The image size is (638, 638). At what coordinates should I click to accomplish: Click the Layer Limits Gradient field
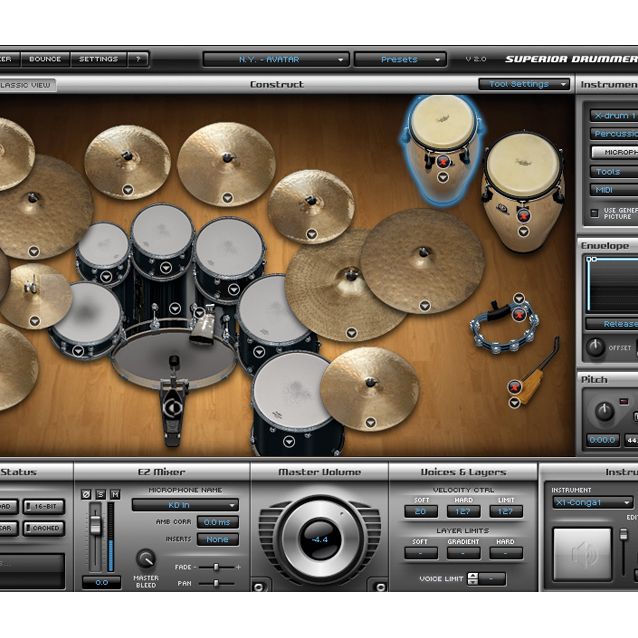pyautogui.click(x=463, y=553)
